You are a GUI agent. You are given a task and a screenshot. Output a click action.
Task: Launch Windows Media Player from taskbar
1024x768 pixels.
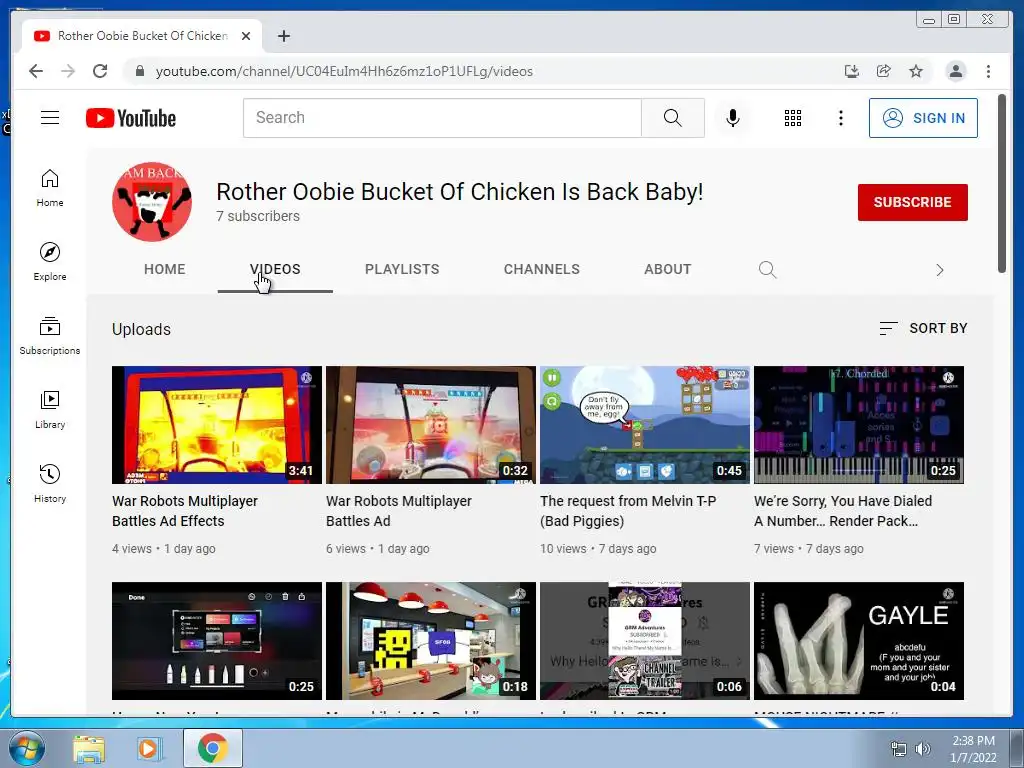click(148, 749)
